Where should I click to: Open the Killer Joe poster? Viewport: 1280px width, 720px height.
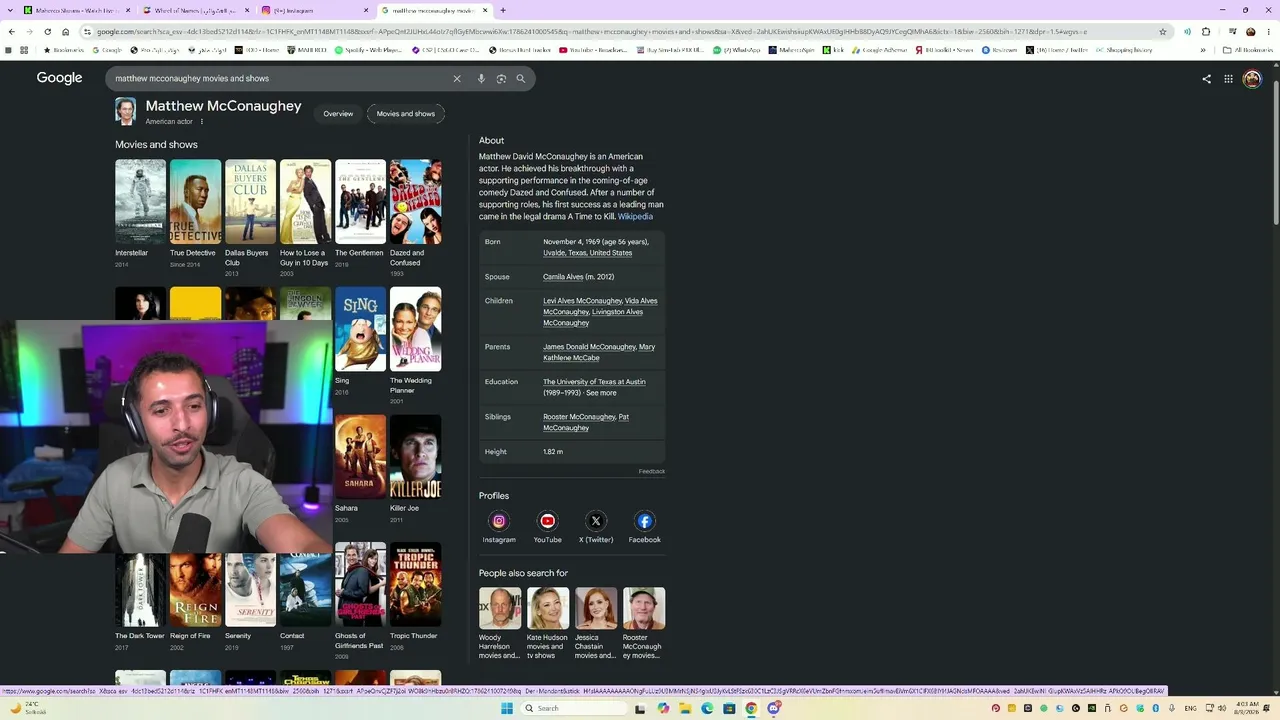click(415, 457)
